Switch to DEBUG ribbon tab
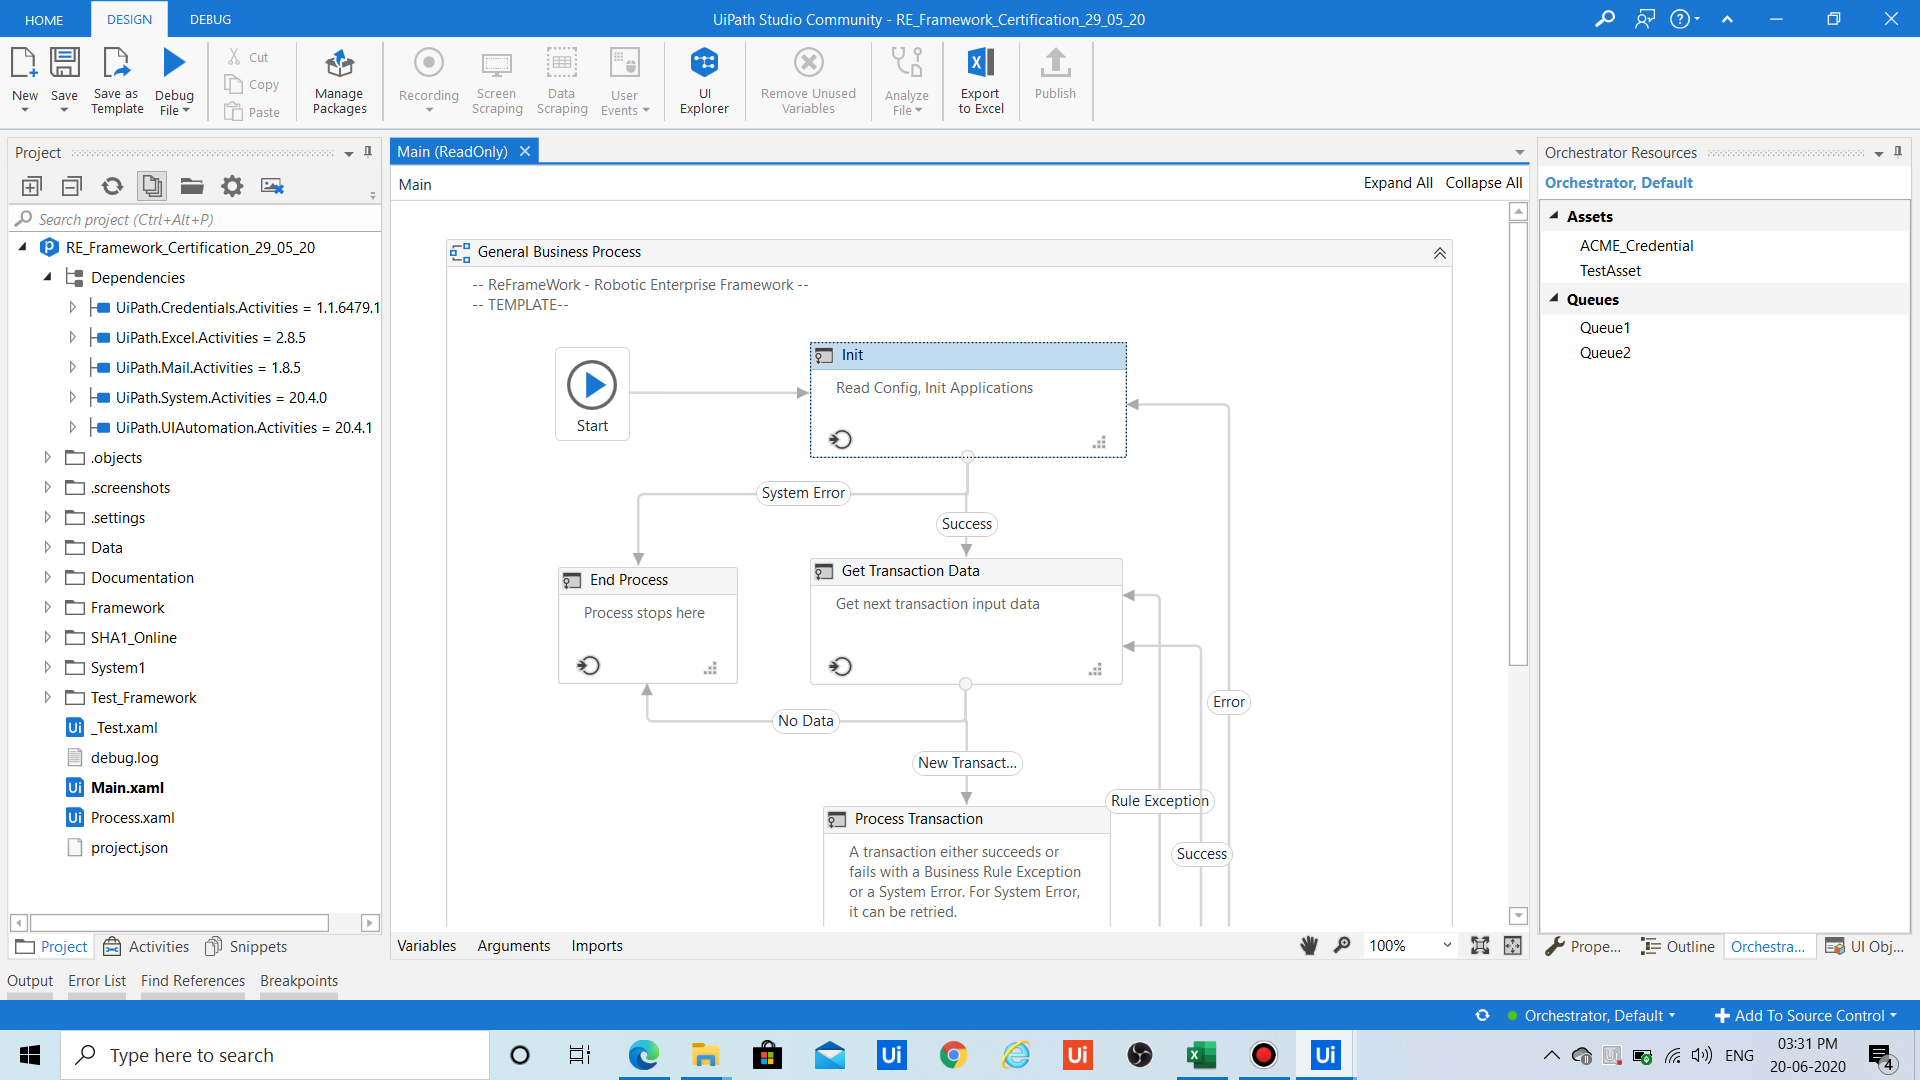This screenshot has width=1920, height=1080. [x=210, y=19]
